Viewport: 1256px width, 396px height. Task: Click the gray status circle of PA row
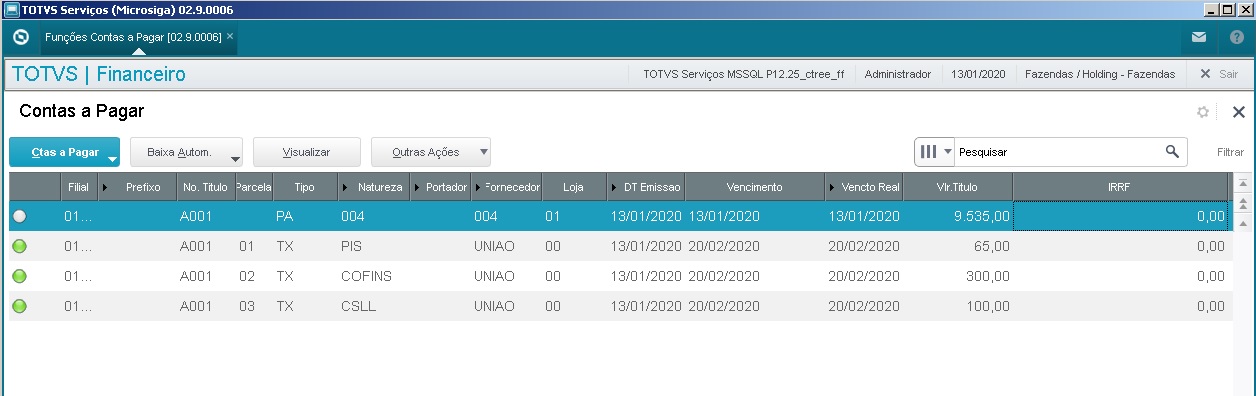pyautogui.click(x=20, y=216)
